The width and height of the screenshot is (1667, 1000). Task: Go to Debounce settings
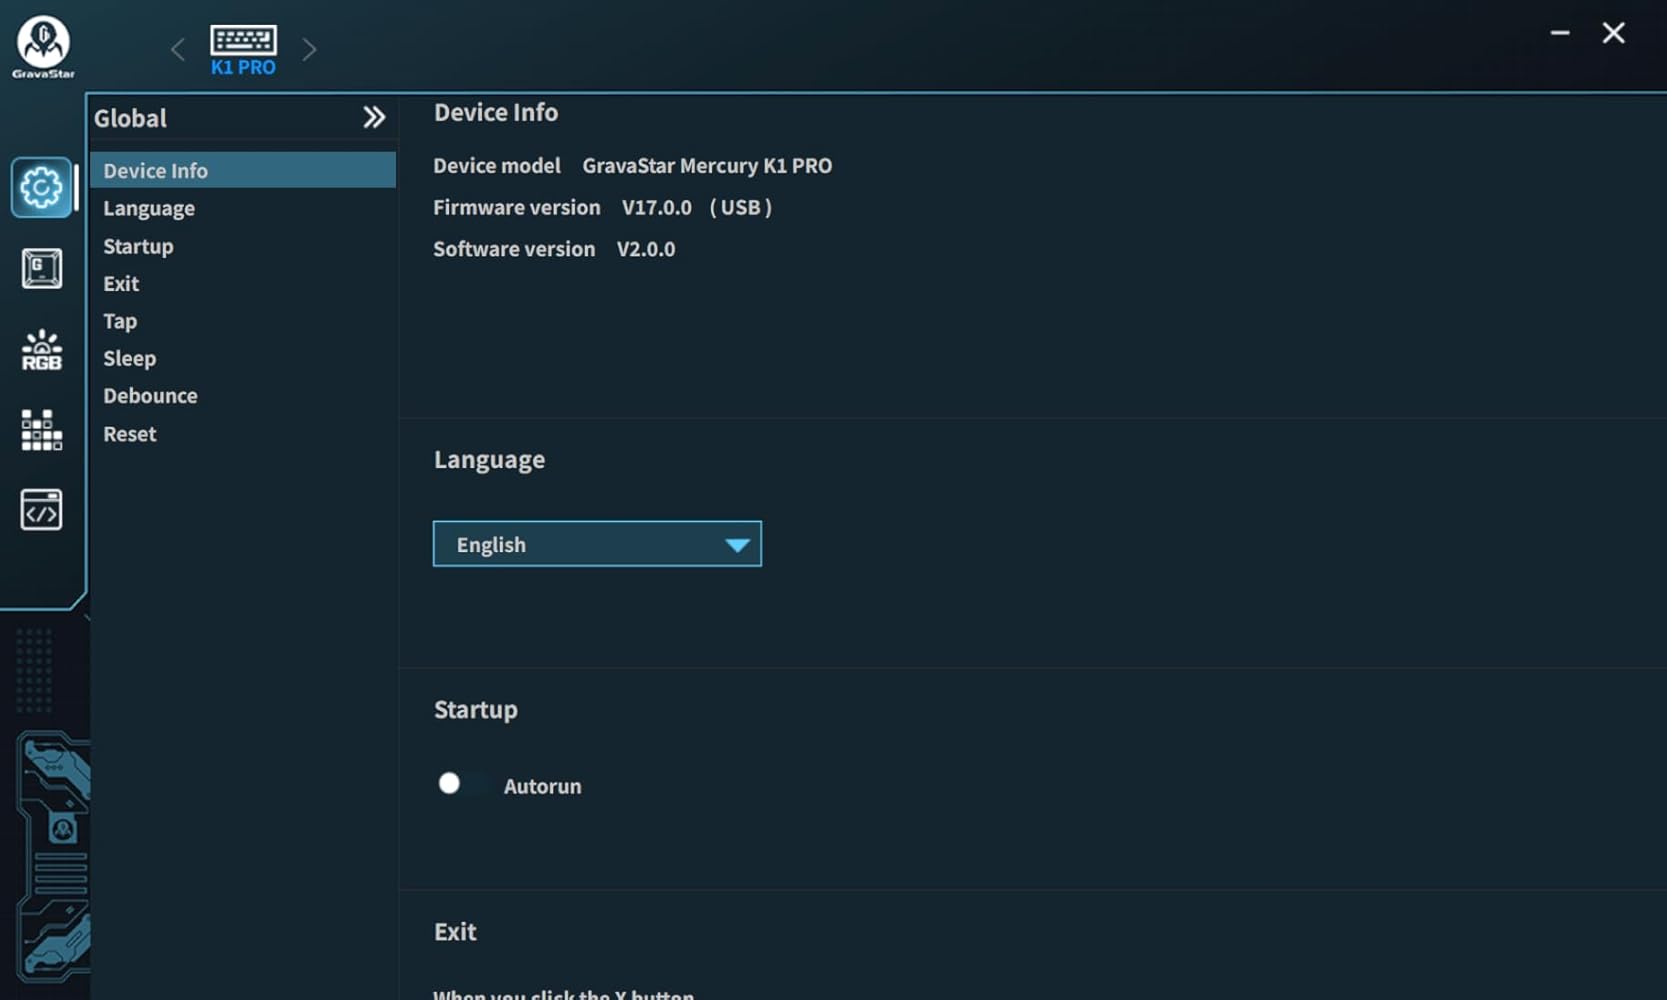tap(150, 396)
